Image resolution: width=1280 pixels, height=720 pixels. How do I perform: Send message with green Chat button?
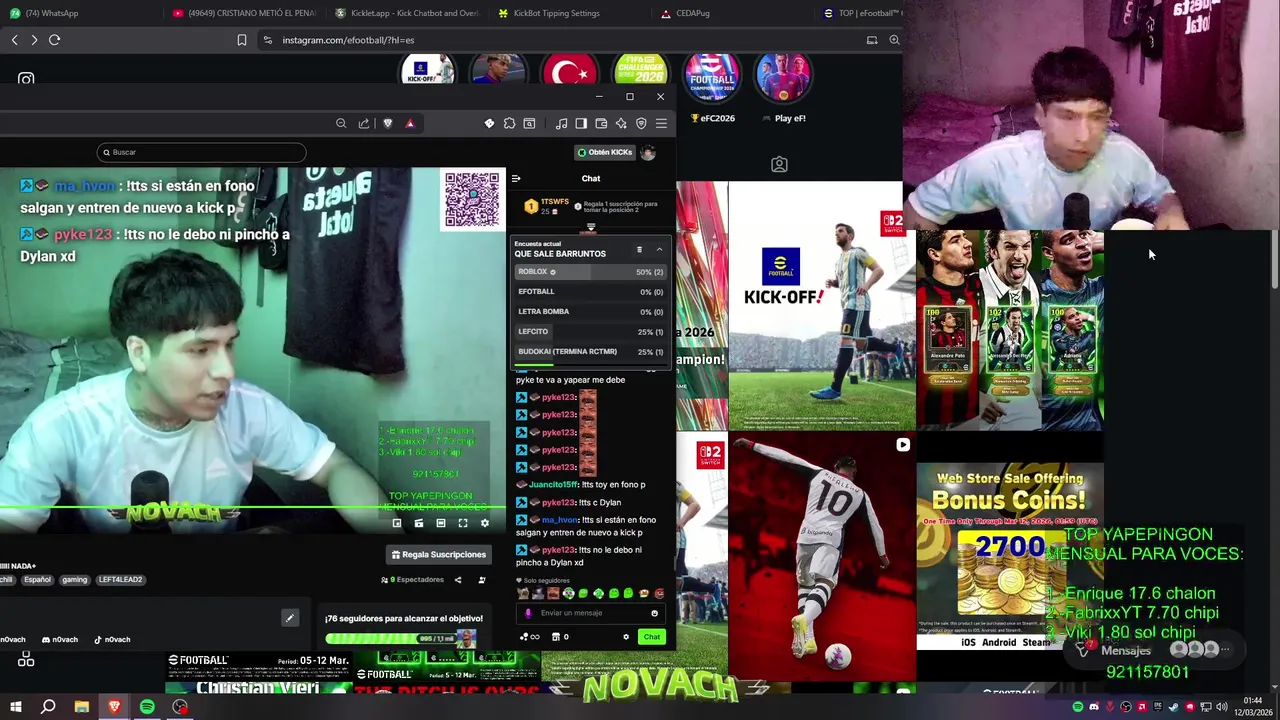pyautogui.click(x=652, y=637)
